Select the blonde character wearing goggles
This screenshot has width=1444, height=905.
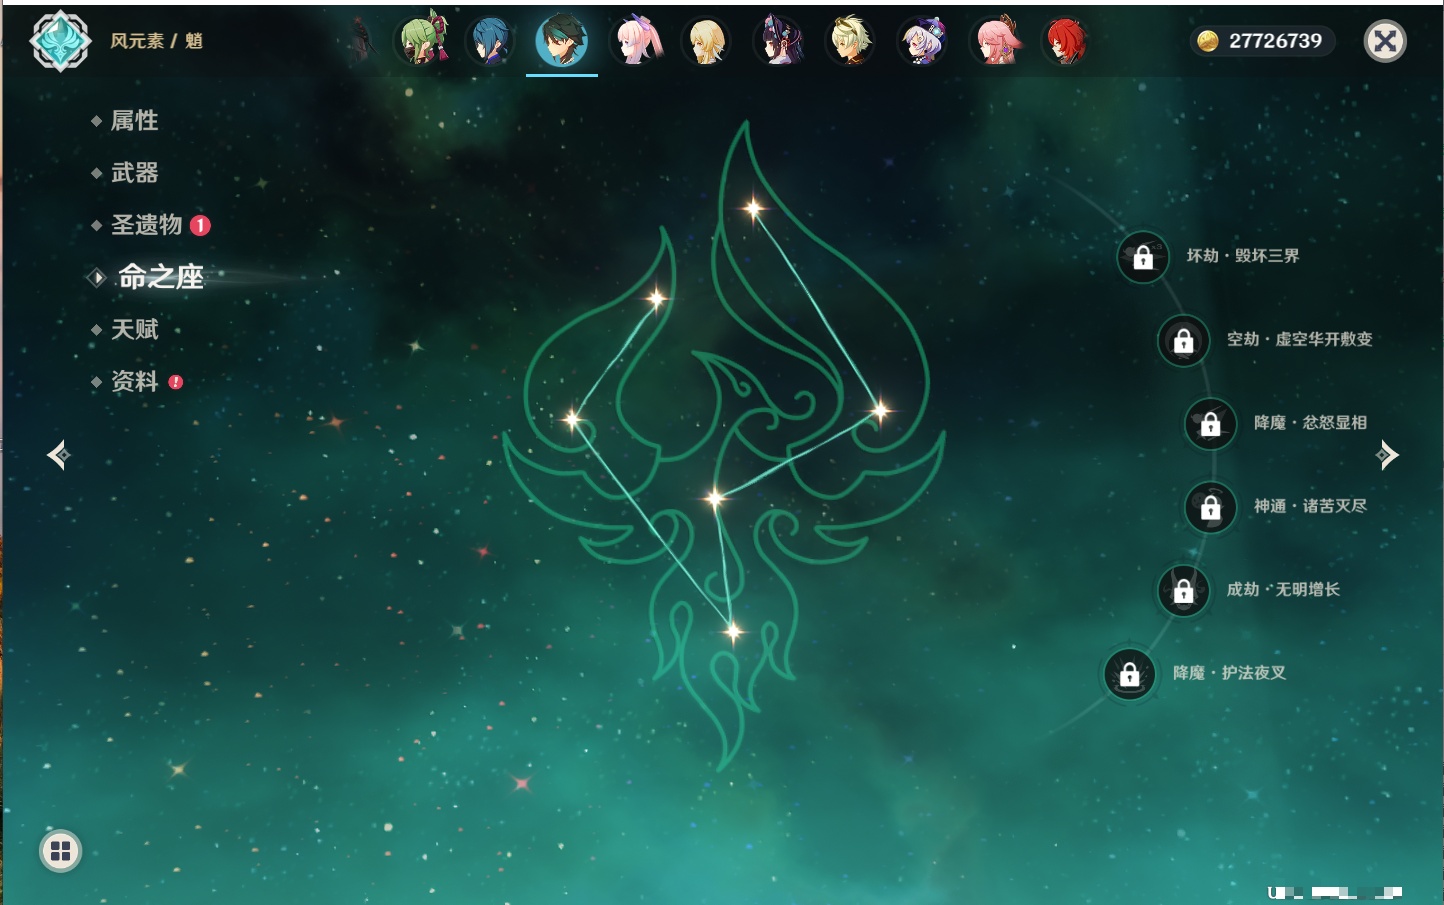point(851,41)
